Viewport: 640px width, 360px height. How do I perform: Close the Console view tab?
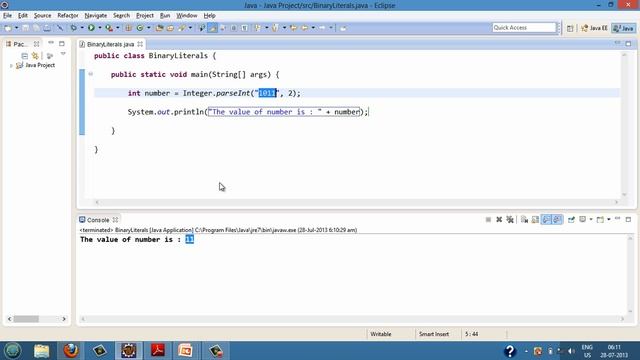116,220
